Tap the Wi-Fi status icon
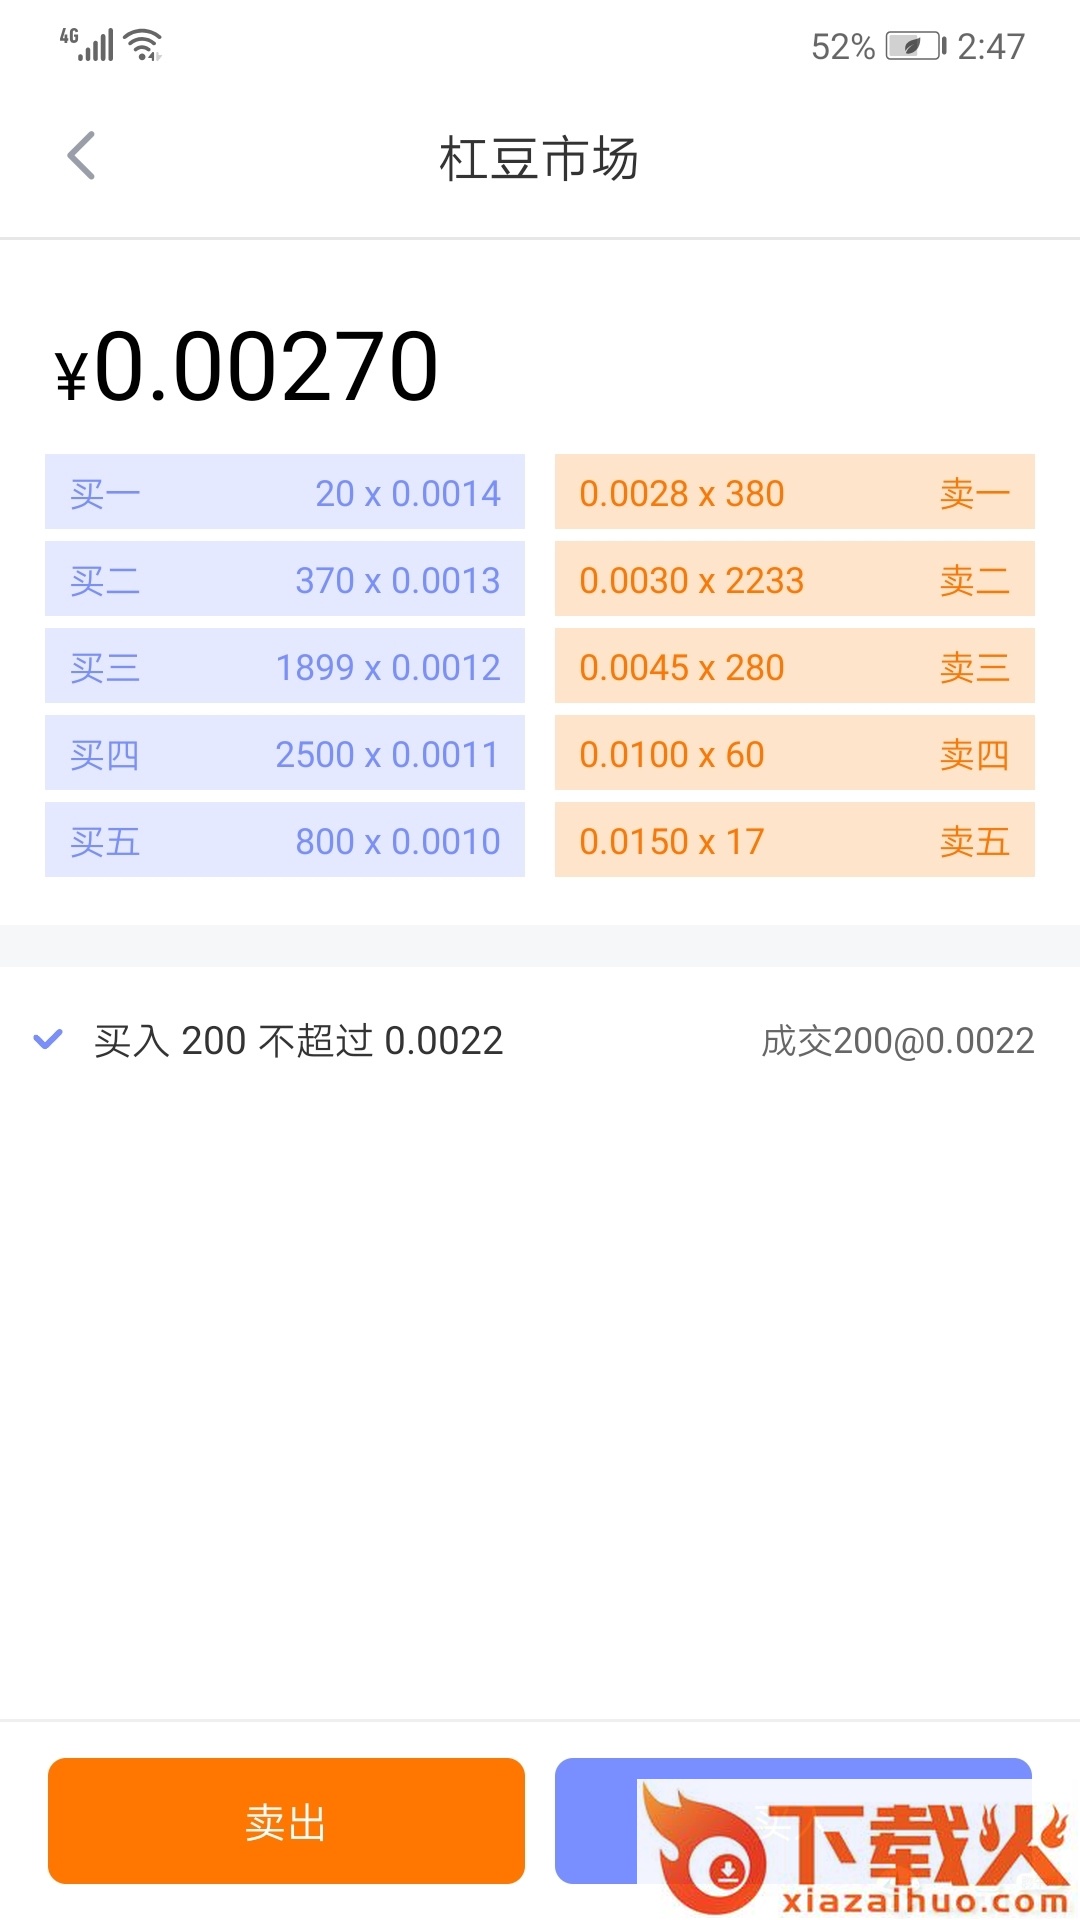1080x1920 pixels. point(144,45)
